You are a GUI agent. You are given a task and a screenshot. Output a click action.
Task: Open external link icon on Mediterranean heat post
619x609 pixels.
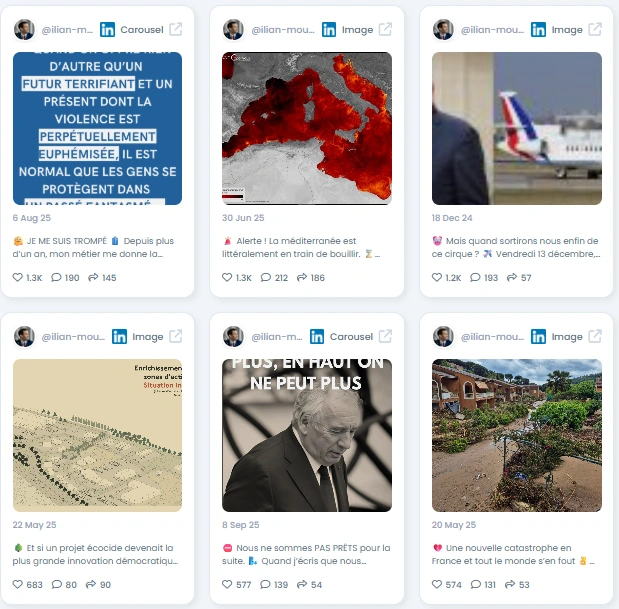pyautogui.click(x=385, y=29)
